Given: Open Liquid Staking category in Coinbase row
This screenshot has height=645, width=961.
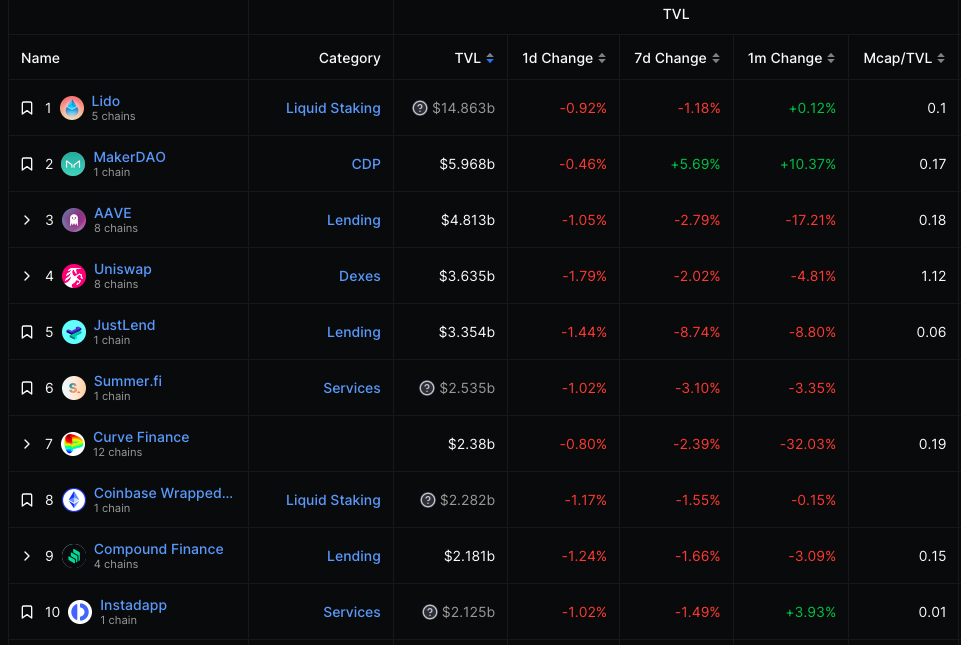Looking at the screenshot, I should [x=333, y=500].
